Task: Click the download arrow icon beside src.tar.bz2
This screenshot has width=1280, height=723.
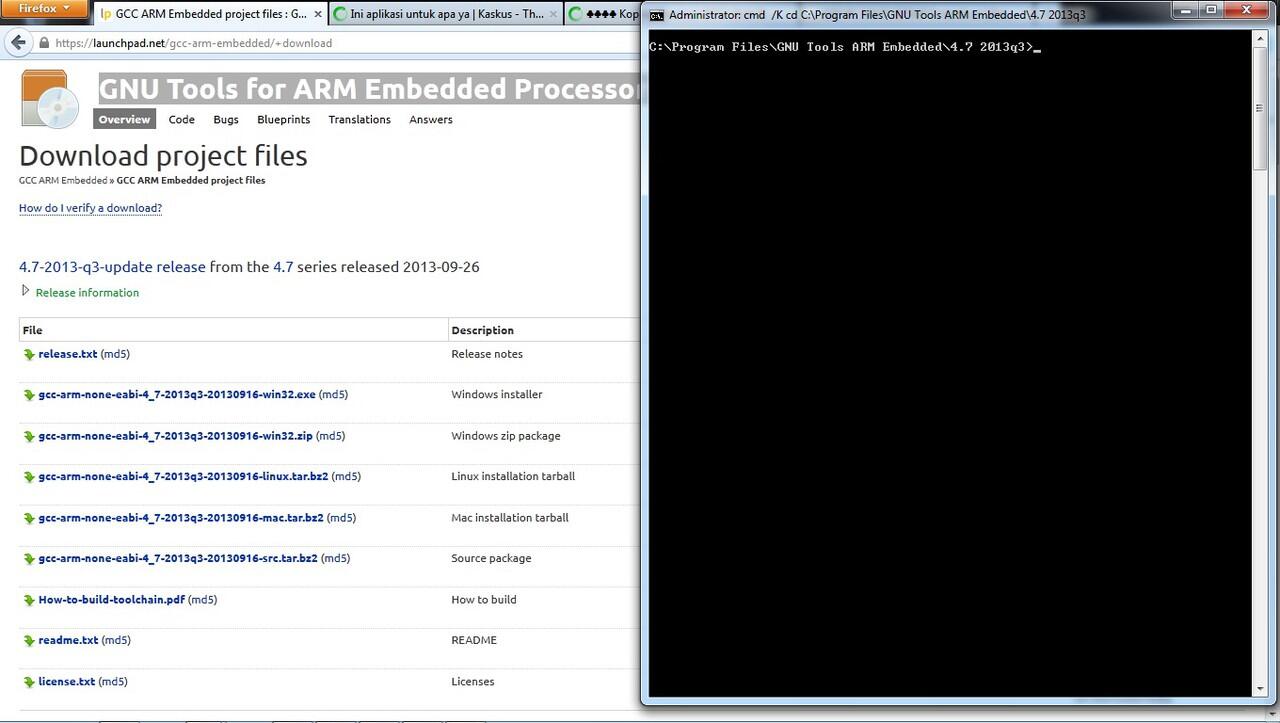Action: click(x=29, y=559)
